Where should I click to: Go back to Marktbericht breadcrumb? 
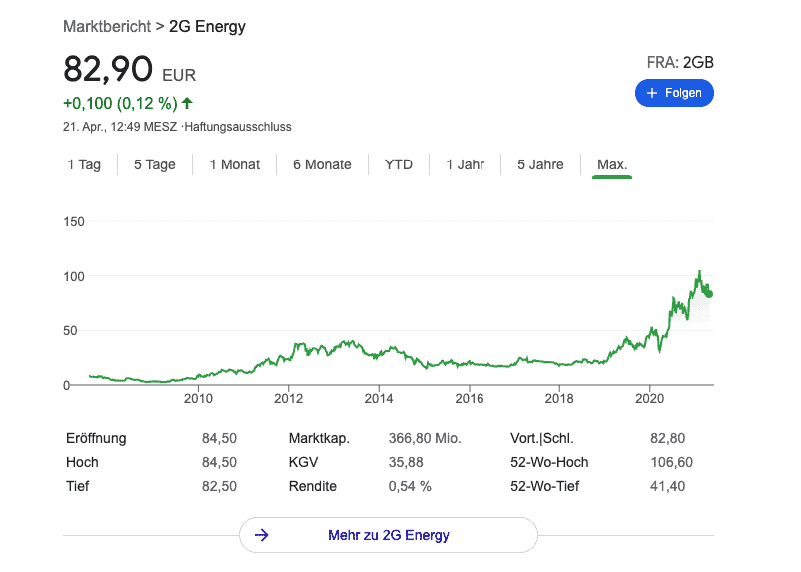click(x=107, y=27)
